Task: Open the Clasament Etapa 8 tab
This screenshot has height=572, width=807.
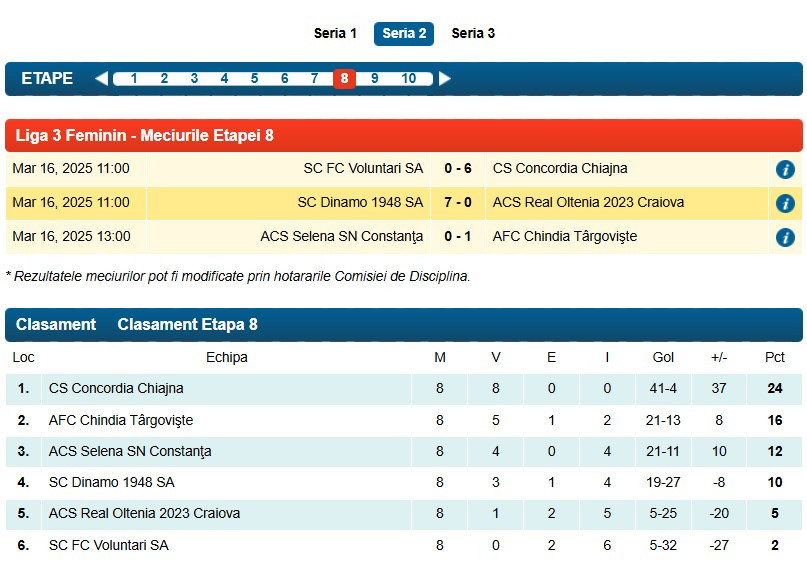Action: [x=187, y=324]
